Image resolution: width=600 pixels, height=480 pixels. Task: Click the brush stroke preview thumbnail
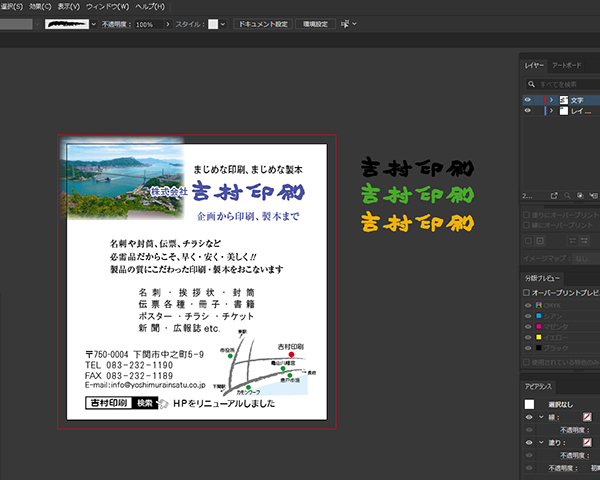tap(67, 24)
